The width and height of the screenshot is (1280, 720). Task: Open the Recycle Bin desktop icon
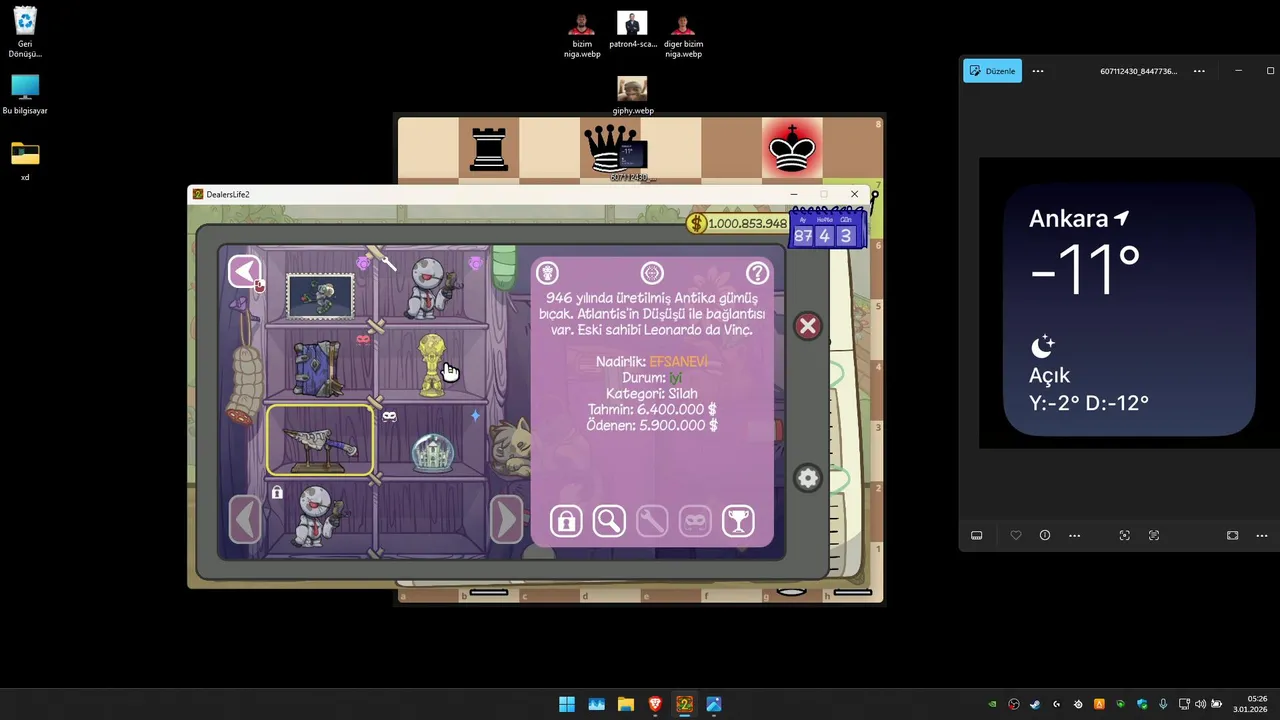click(x=25, y=32)
